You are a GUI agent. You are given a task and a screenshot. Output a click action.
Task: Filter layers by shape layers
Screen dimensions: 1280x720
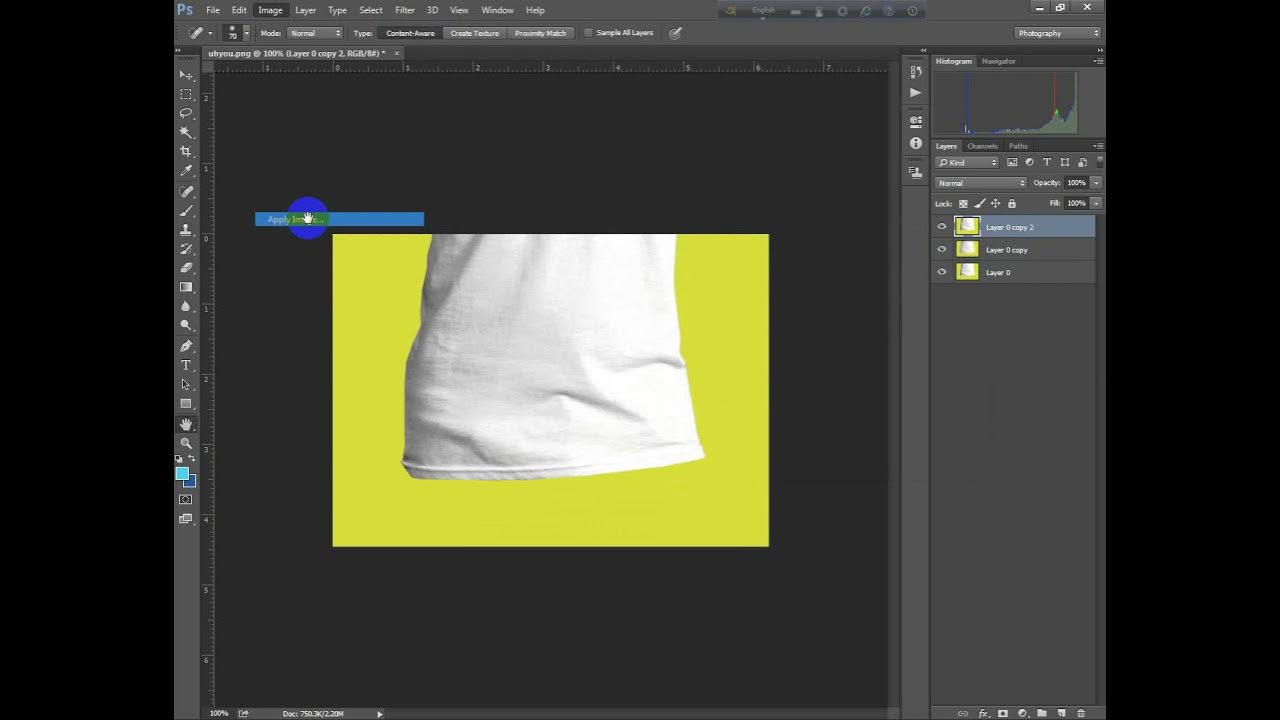(1064, 162)
